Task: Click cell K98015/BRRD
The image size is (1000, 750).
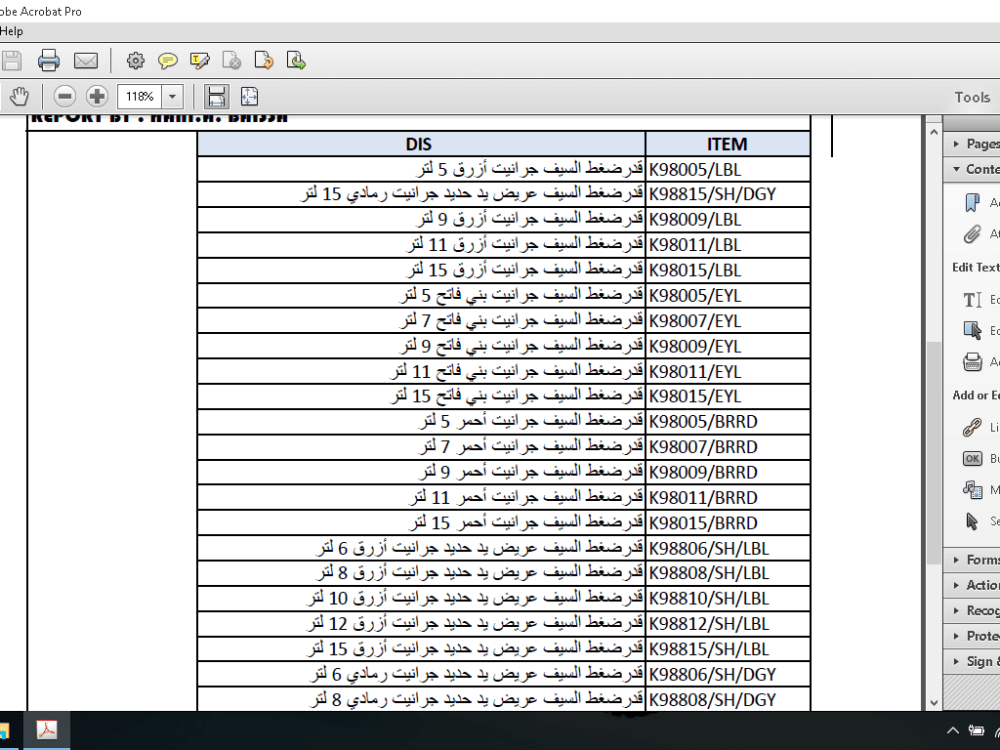Action: pyautogui.click(x=728, y=523)
